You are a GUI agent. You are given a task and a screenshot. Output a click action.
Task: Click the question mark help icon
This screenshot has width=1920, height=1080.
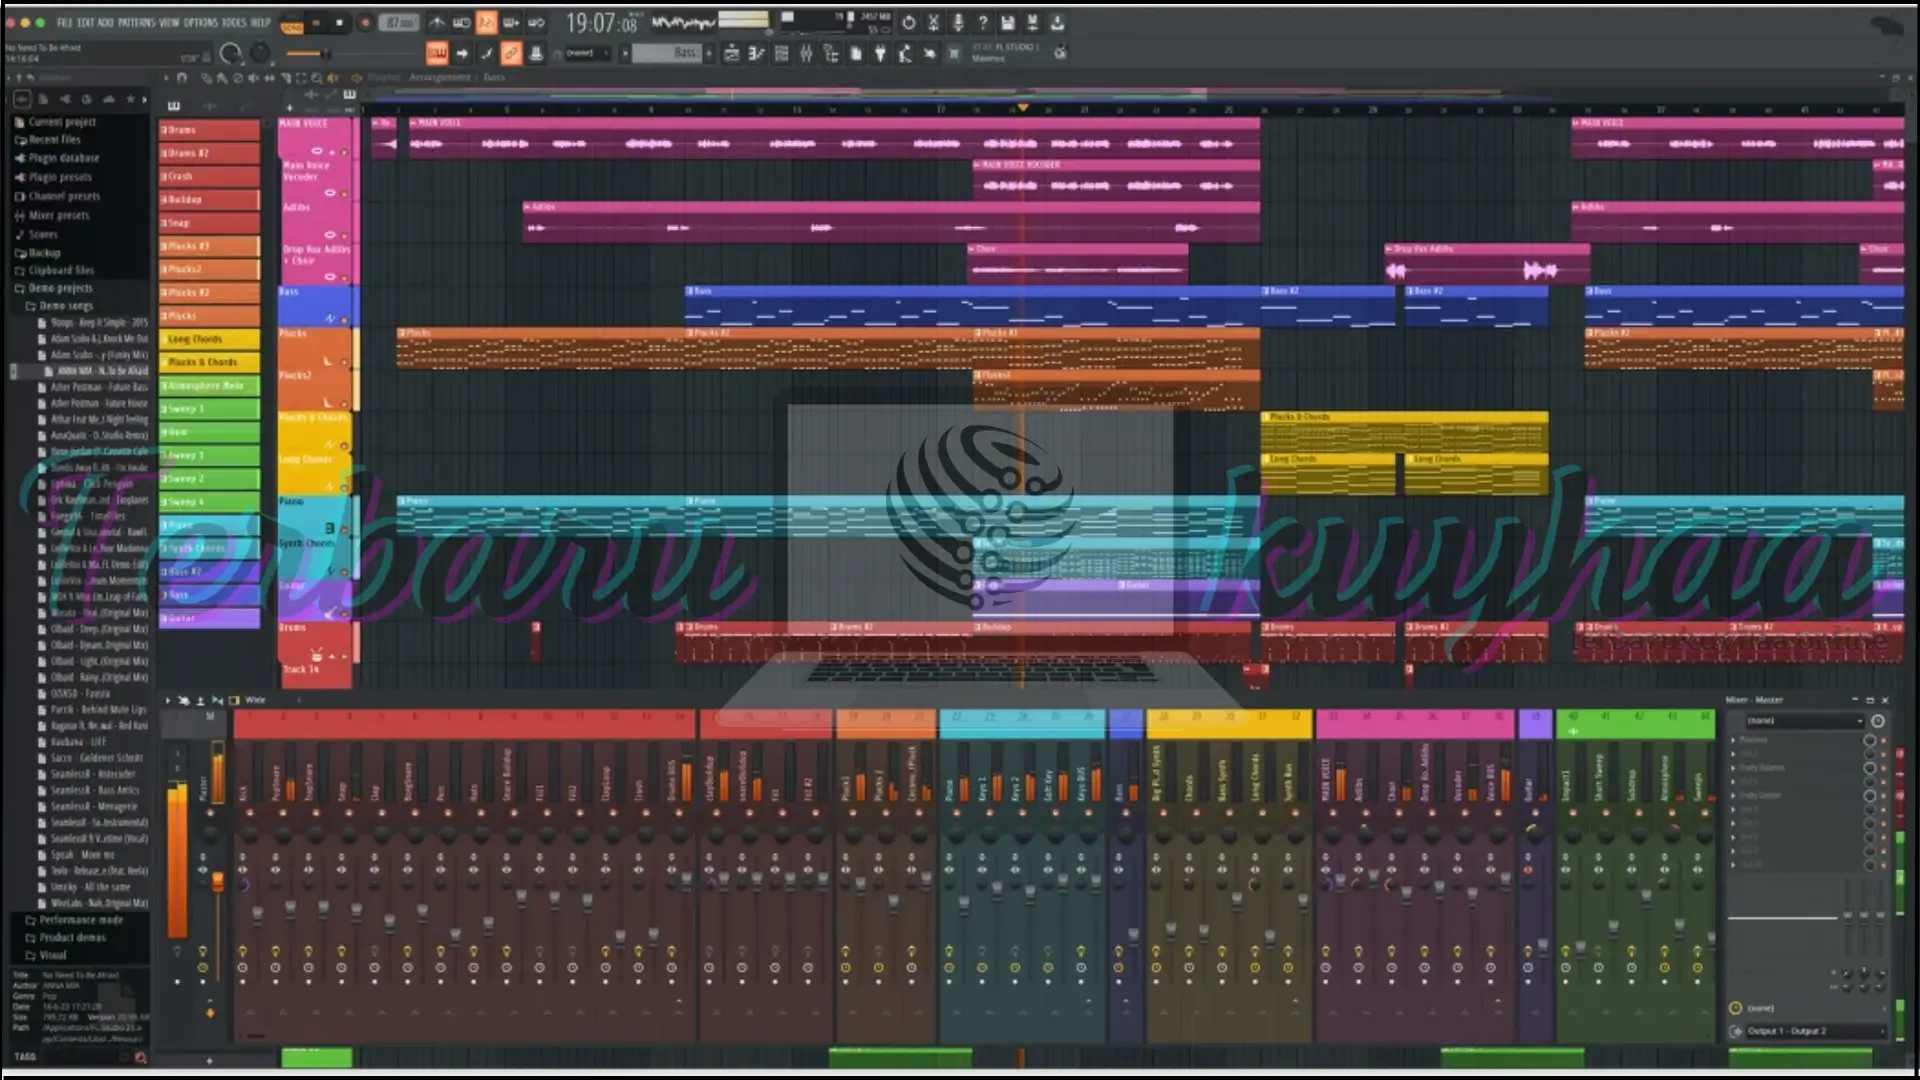(983, 22)
